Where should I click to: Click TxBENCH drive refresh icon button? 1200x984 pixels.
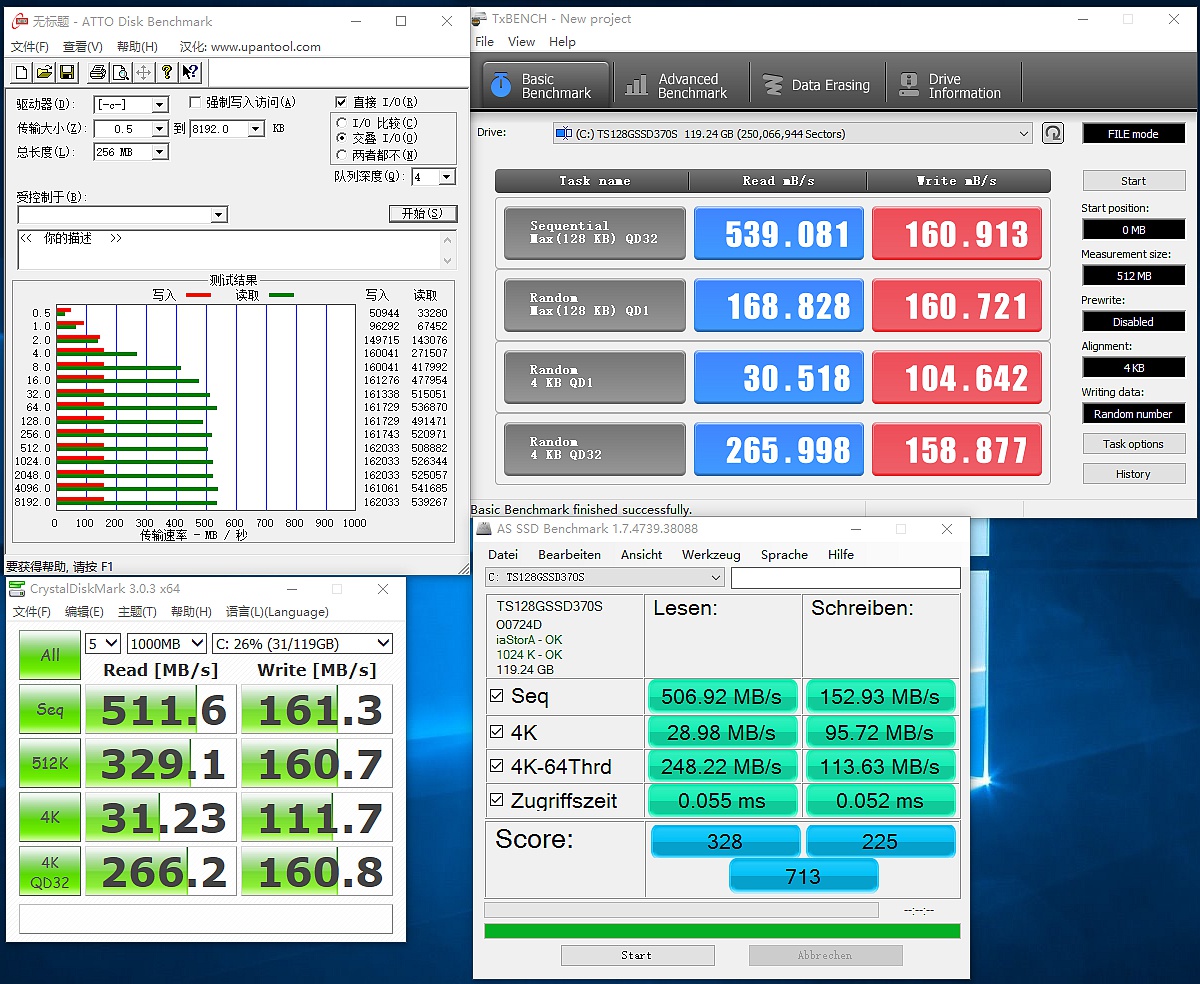(1052, 133)
